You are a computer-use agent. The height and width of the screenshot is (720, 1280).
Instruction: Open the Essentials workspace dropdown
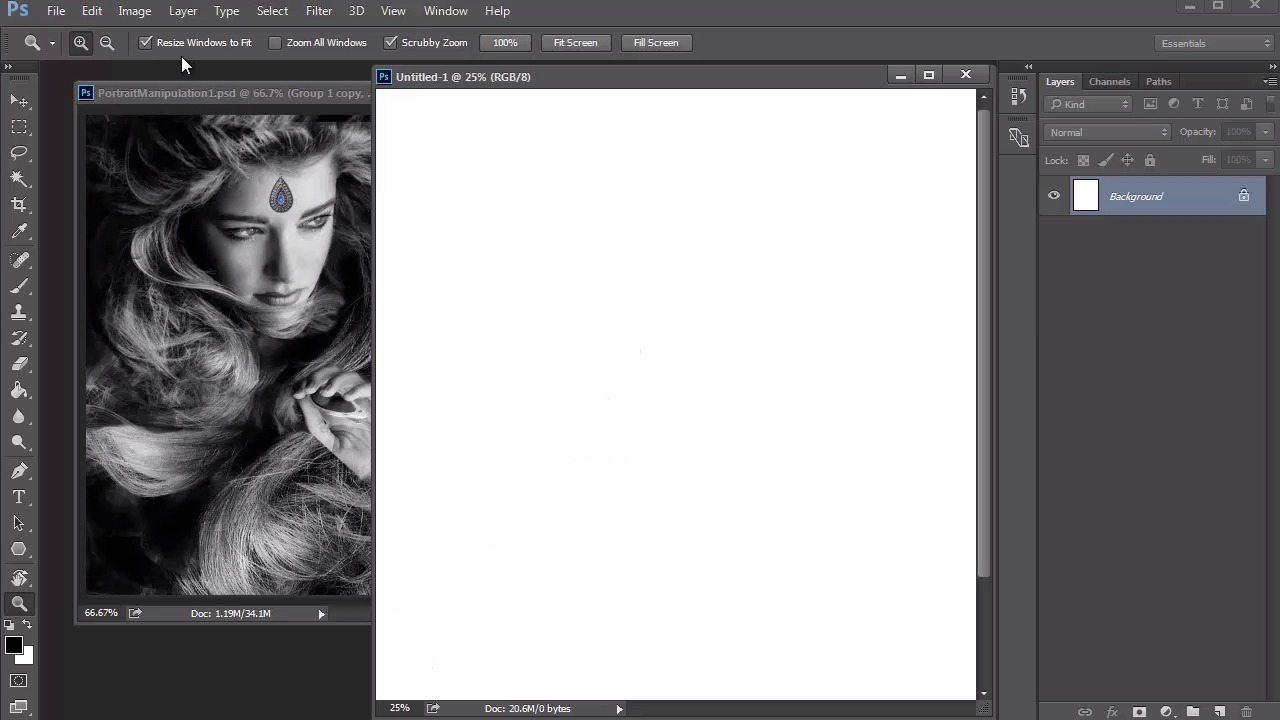click(1215, 43)
